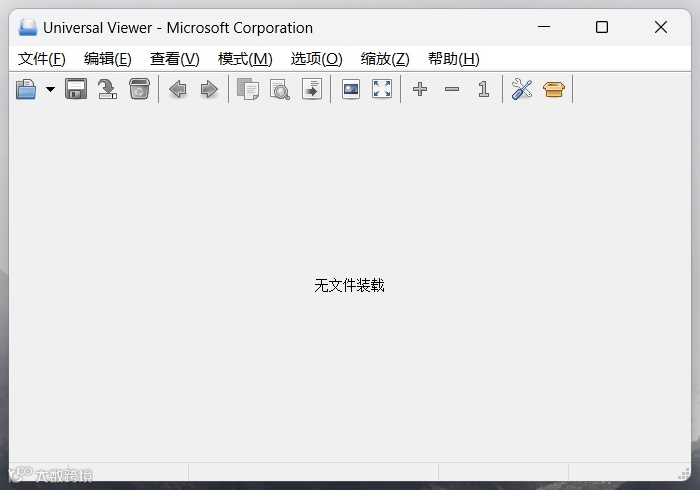Click the resize grip in status bar corner
Image resolution: width=700 pixels, height=490 pixels.
point(683,474)
